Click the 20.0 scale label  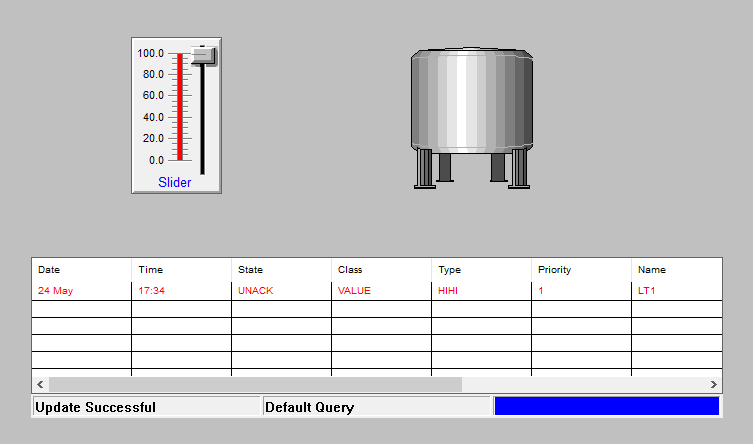[x=153, y=138]
